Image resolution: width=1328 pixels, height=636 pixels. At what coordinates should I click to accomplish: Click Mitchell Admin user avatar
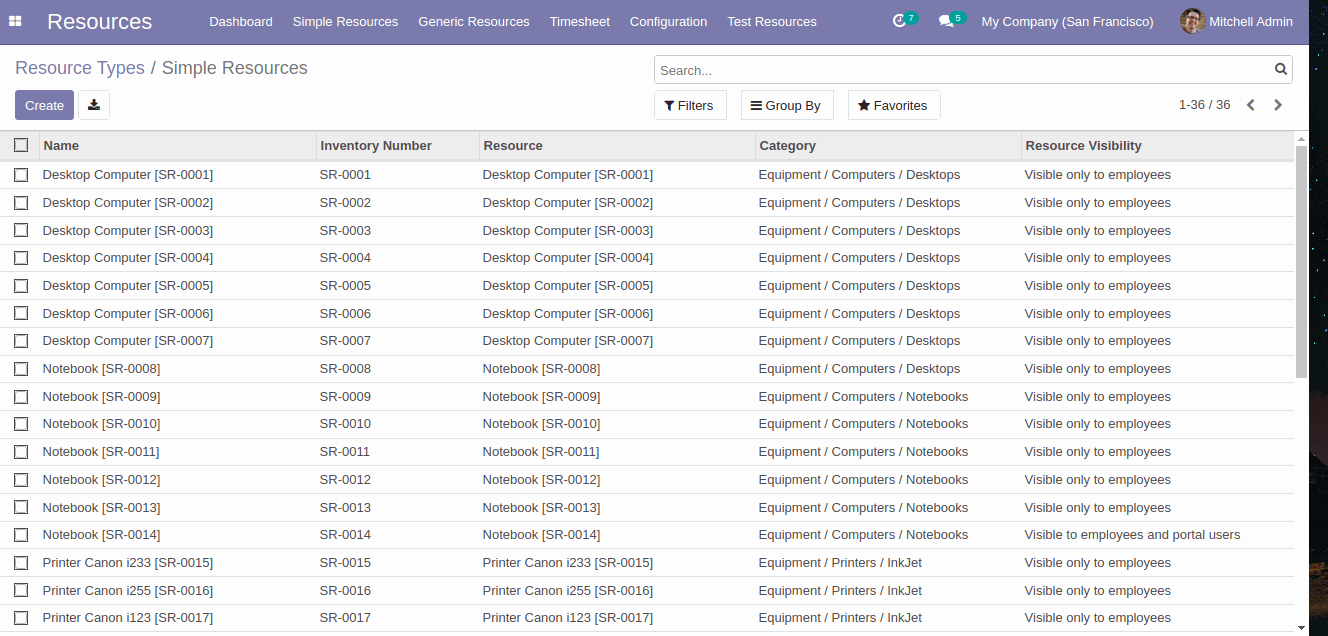coord(1192,21)
